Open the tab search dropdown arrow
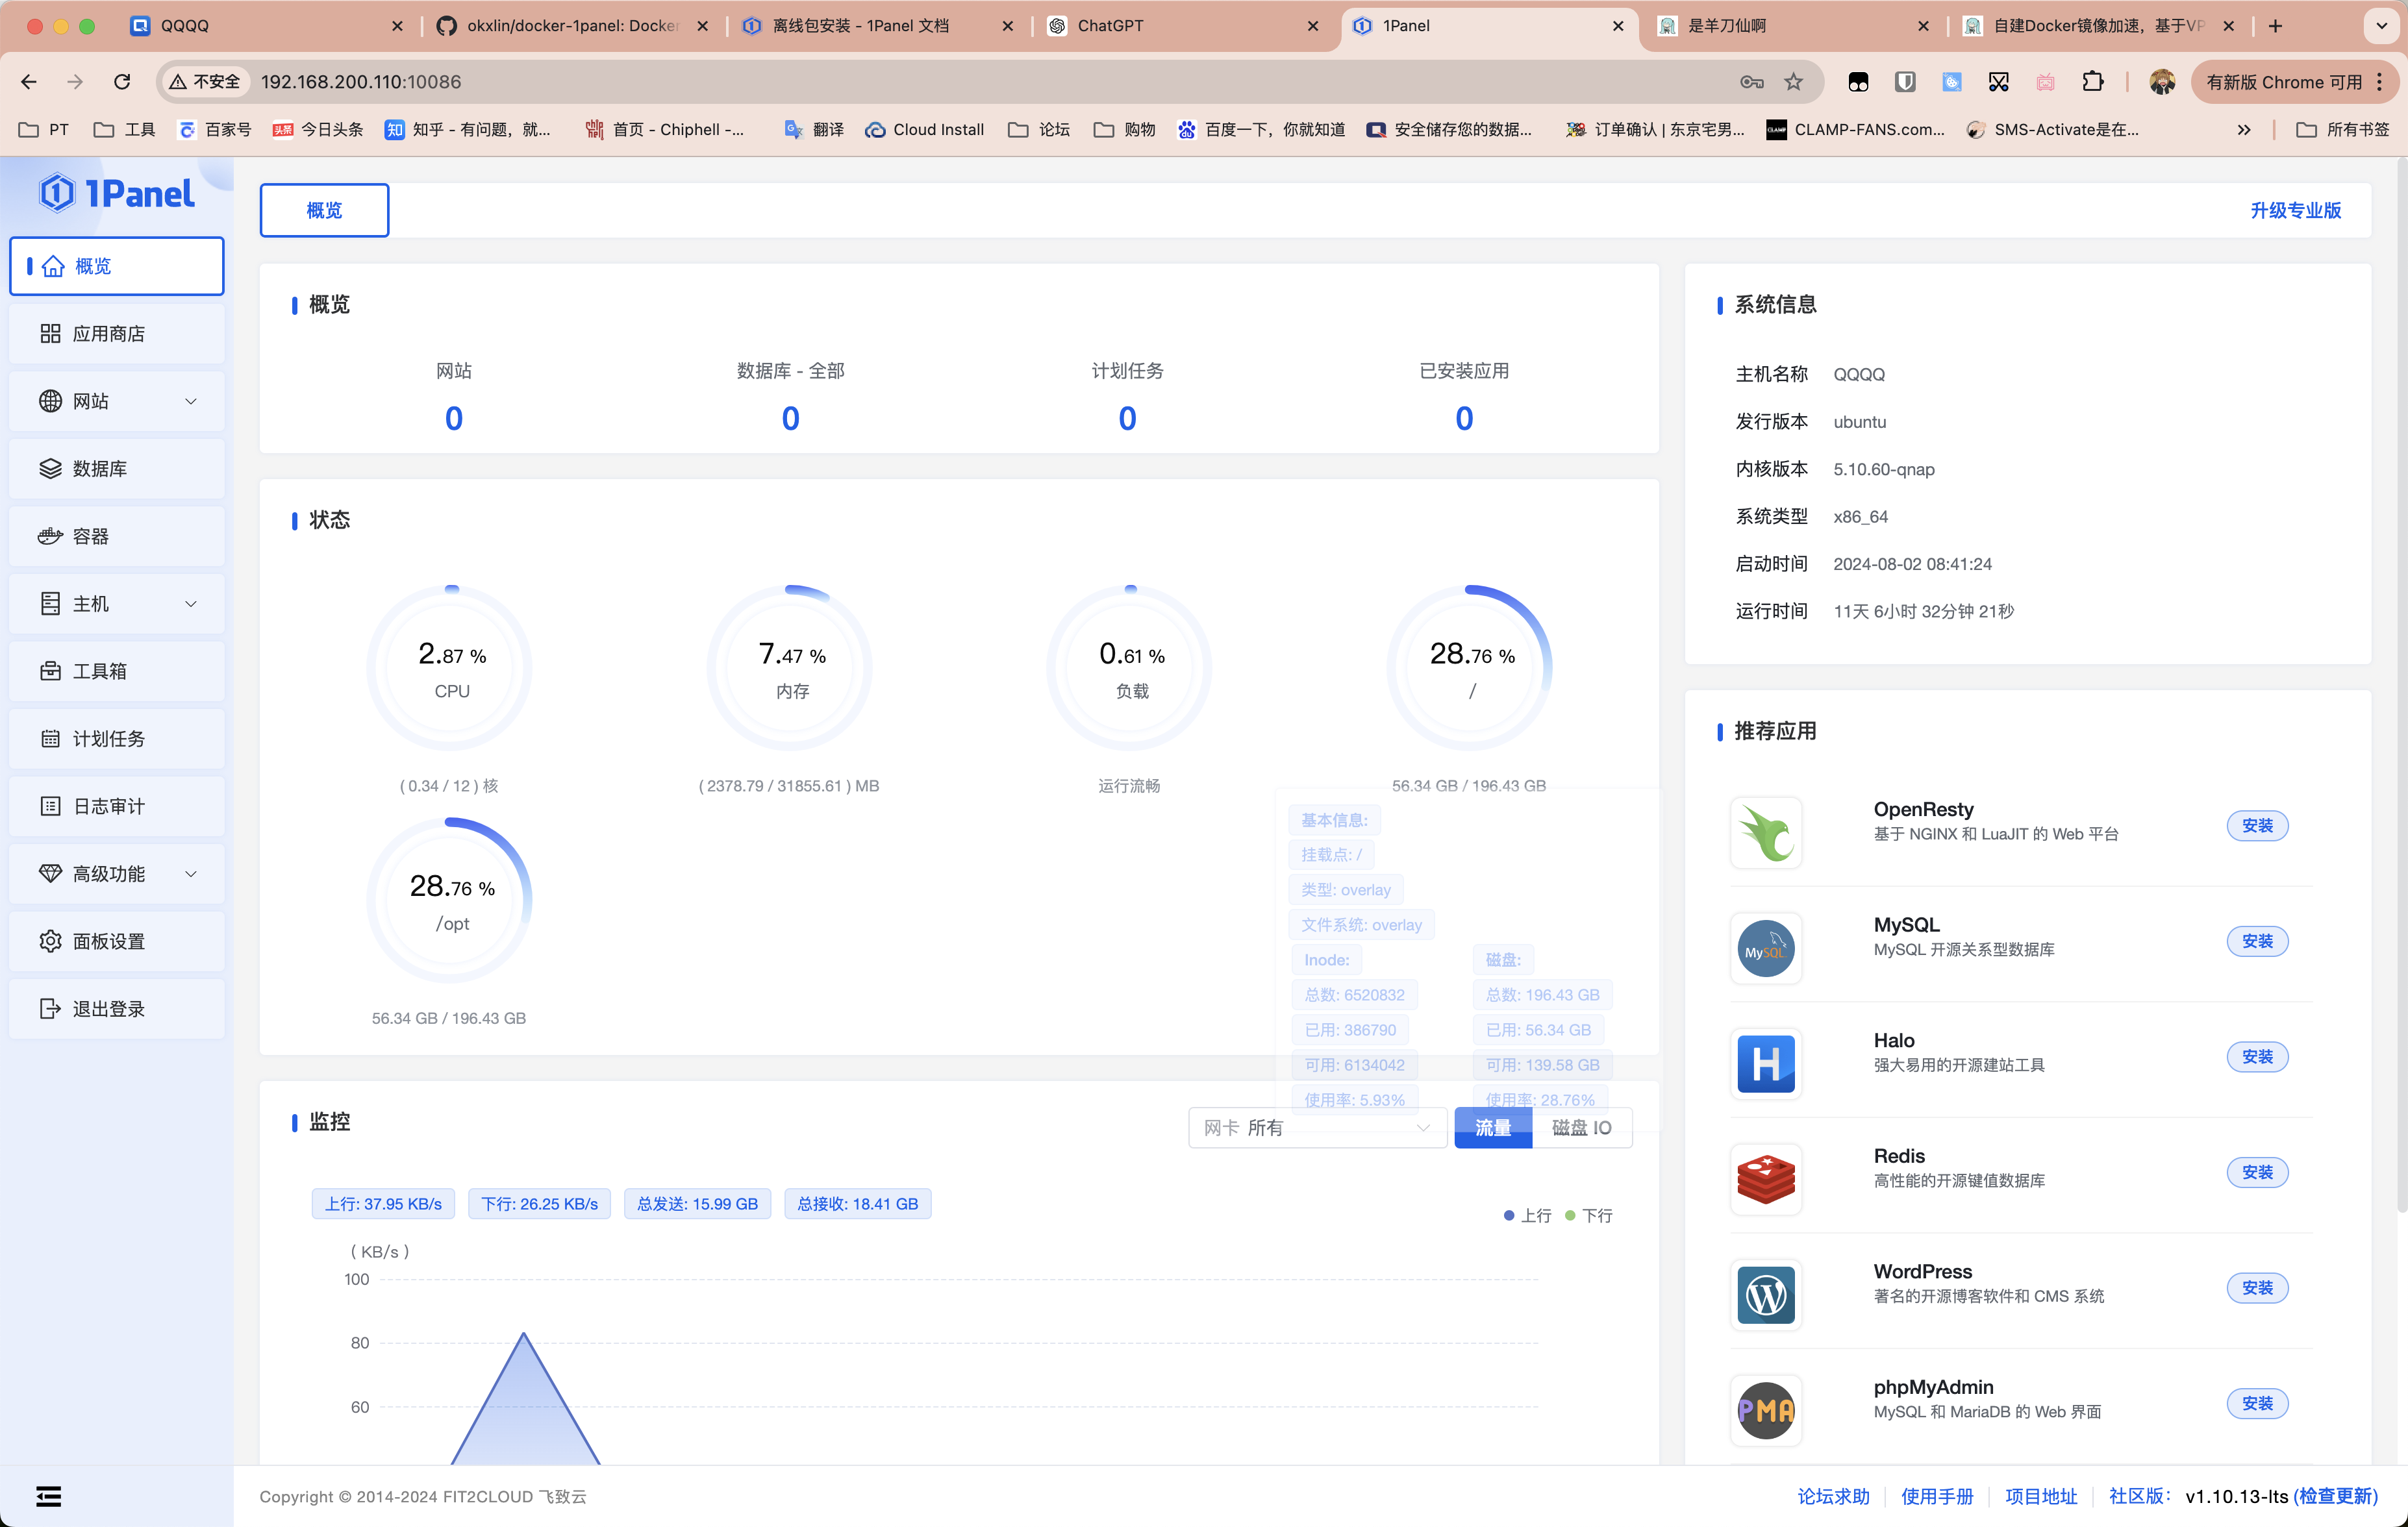 (x=2381, y=26)
